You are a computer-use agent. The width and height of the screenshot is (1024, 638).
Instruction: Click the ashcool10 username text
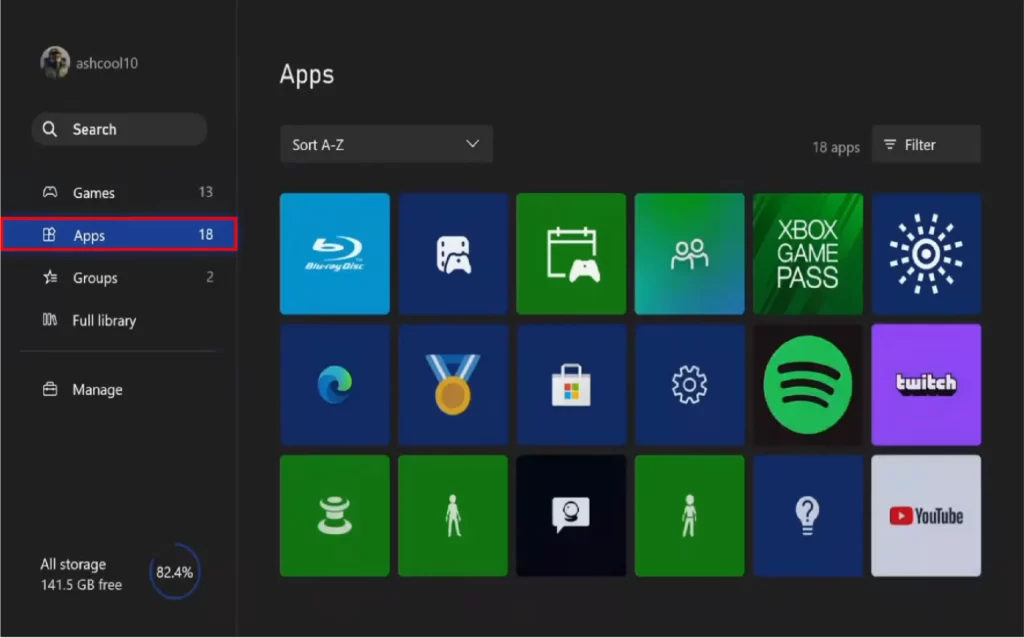107,63
